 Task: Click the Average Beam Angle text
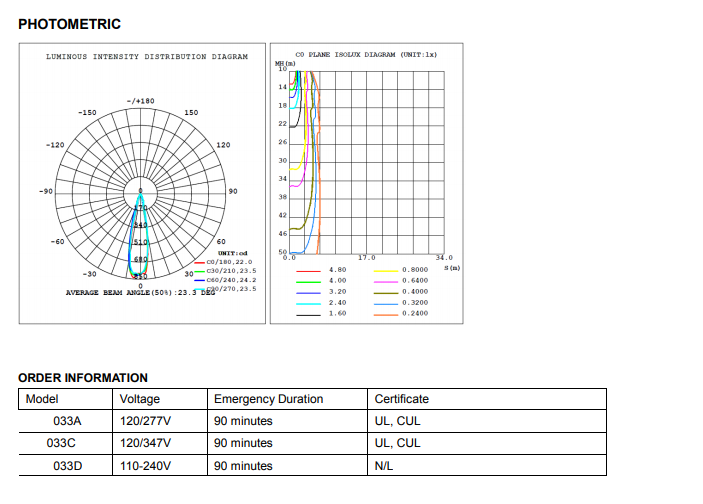140,293
